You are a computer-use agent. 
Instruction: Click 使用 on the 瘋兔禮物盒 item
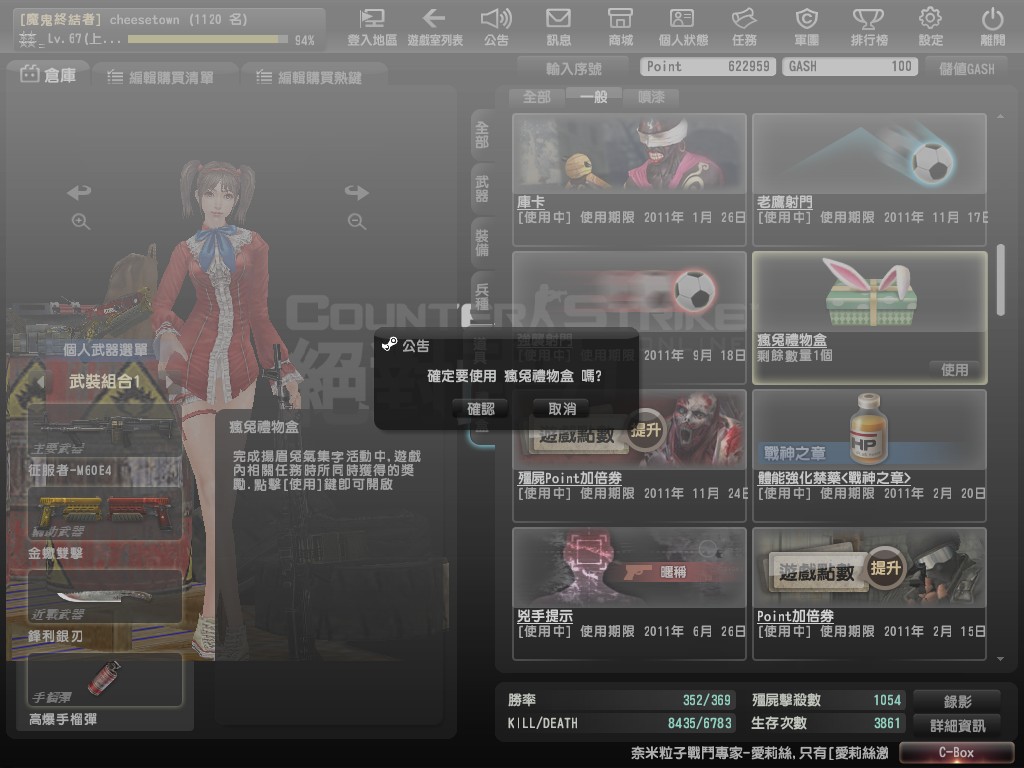tap(954, 370)
